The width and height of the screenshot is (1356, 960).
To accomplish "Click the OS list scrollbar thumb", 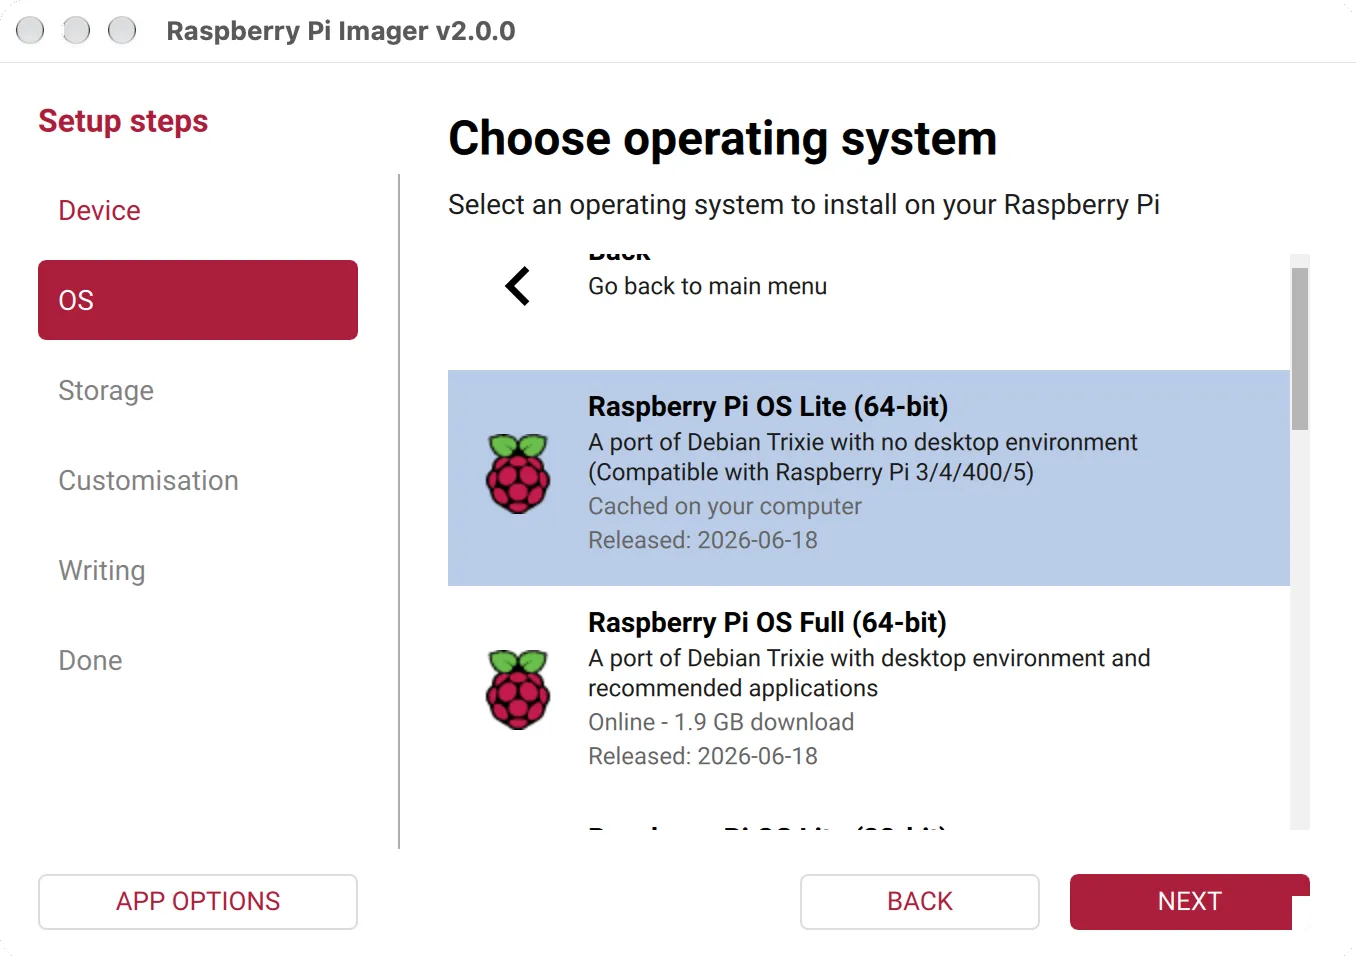I will coord(1300,349).
